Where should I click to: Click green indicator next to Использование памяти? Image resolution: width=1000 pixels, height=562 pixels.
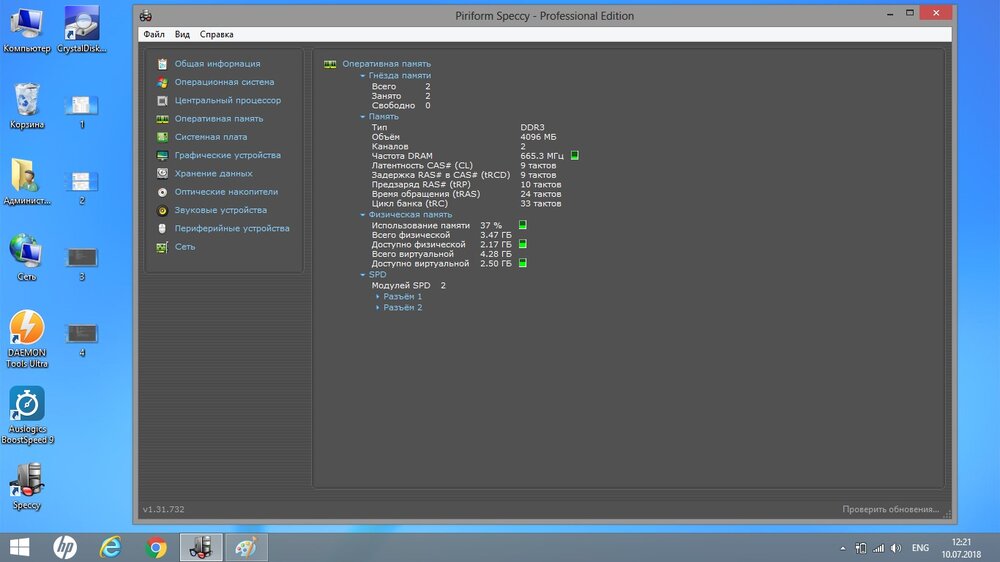click(x=522, y=226)
